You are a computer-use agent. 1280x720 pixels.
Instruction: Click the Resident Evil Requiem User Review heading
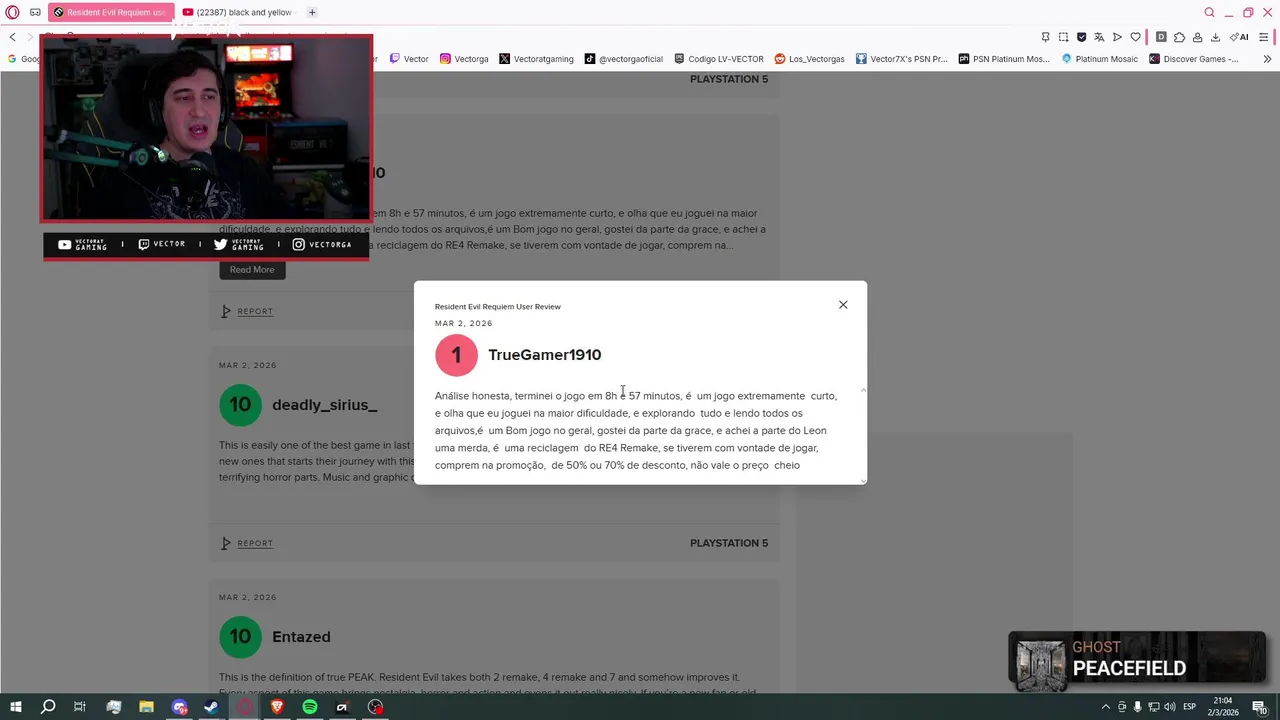[498, 307]
